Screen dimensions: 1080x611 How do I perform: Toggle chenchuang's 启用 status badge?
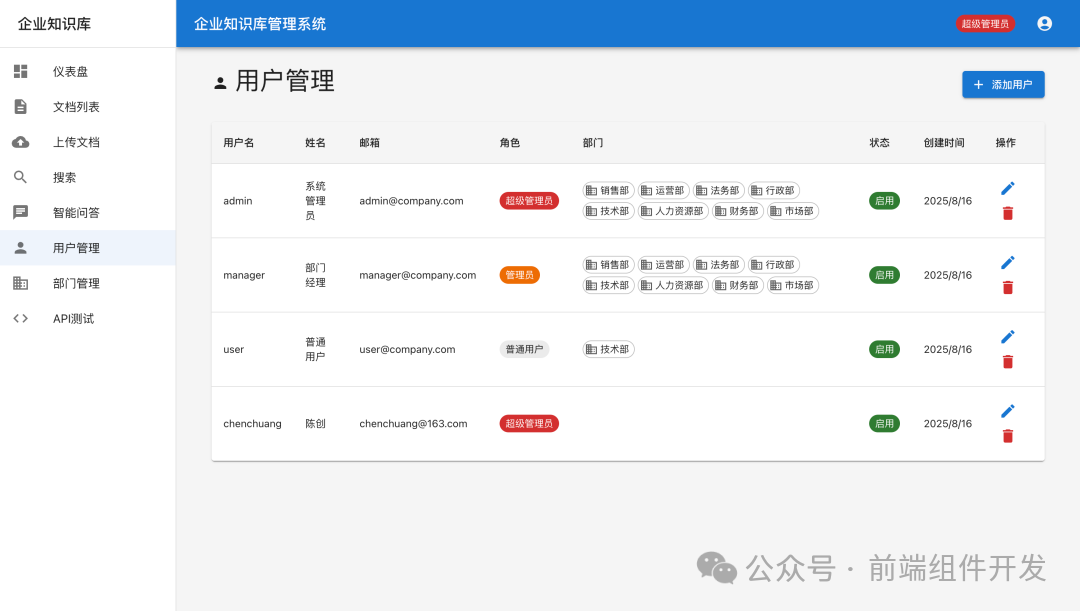tap(884, 423)
